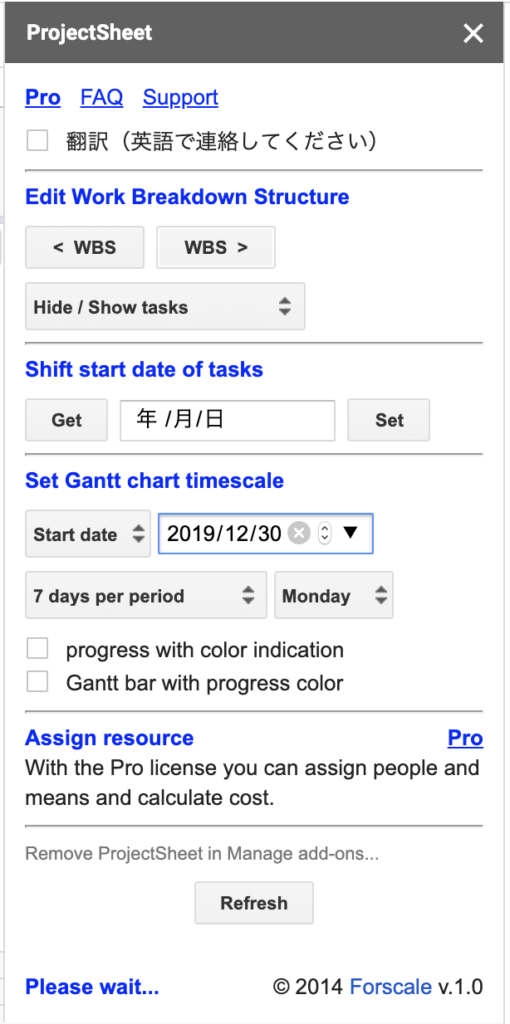The width and height of the screenshot is (510, 1024).
Task: Enable Gantt bar with progress color
Action: point(37,682)
